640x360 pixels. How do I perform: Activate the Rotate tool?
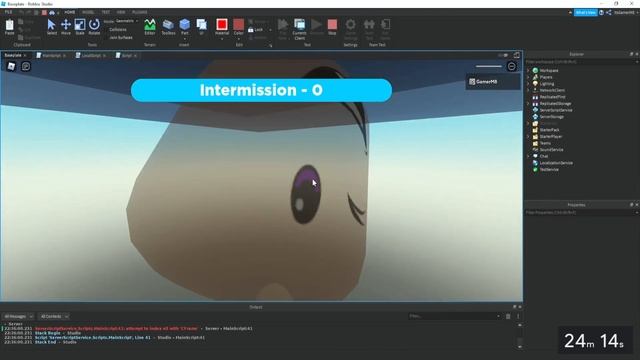(x=94, y=27)
